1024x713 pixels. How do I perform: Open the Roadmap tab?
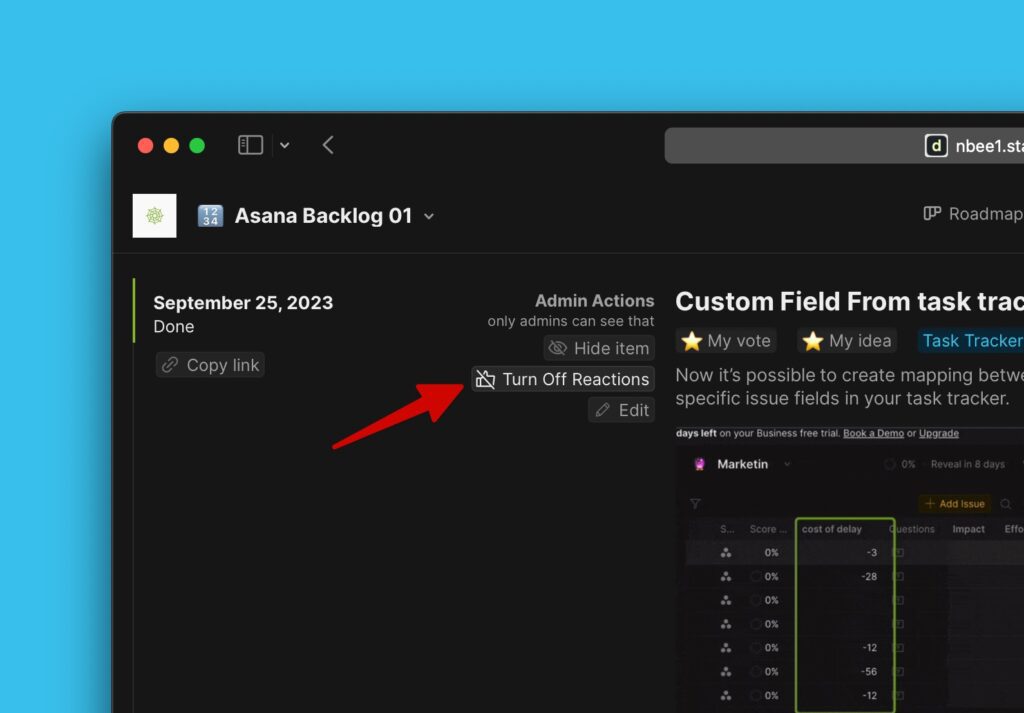(x=972, y=213)
